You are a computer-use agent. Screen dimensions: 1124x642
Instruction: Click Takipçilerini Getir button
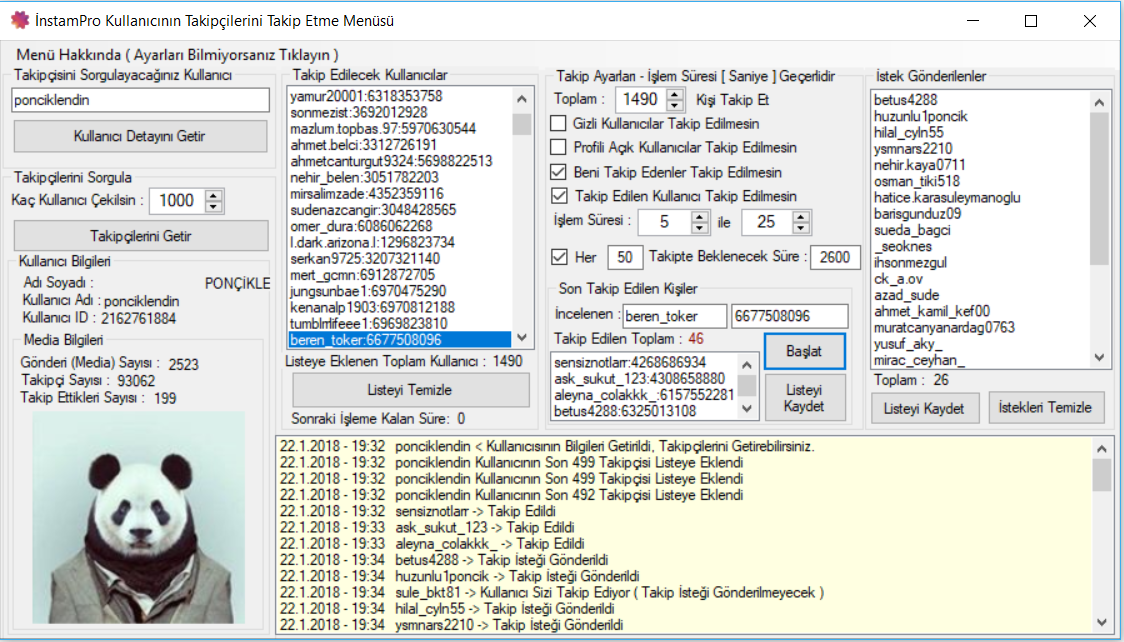click(141, 236)
